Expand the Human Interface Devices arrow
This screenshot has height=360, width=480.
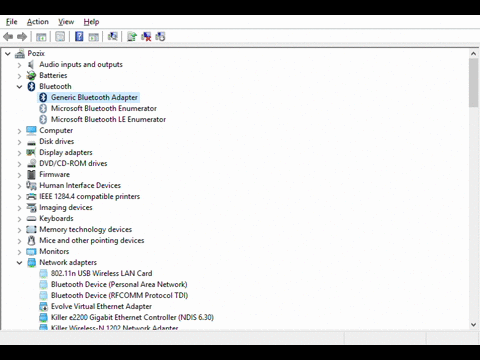pyautogui.click(x=19, y=186)
